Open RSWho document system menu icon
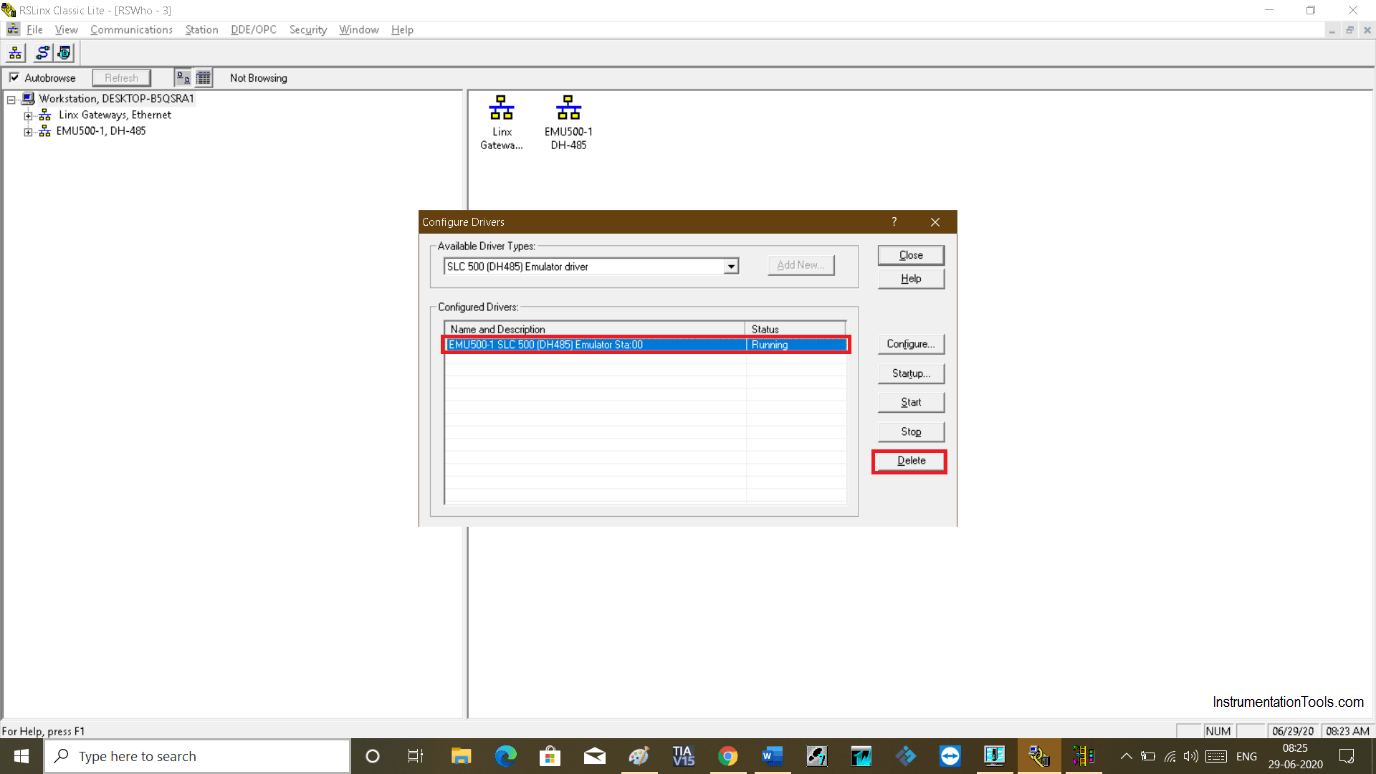 [13, 30]
